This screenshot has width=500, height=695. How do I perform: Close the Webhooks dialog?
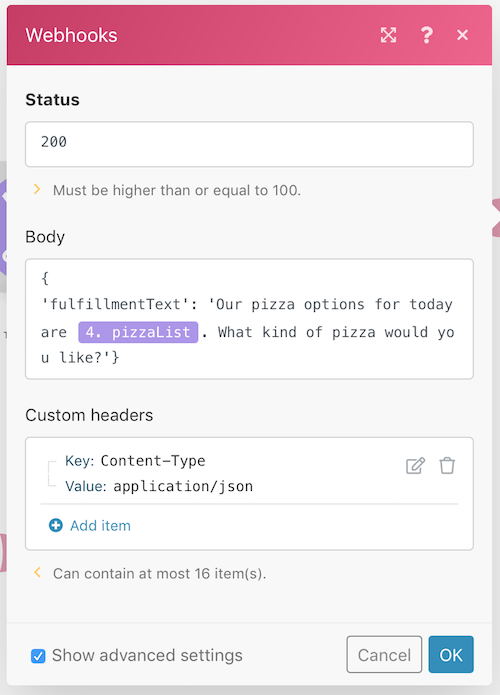[462, 35]
